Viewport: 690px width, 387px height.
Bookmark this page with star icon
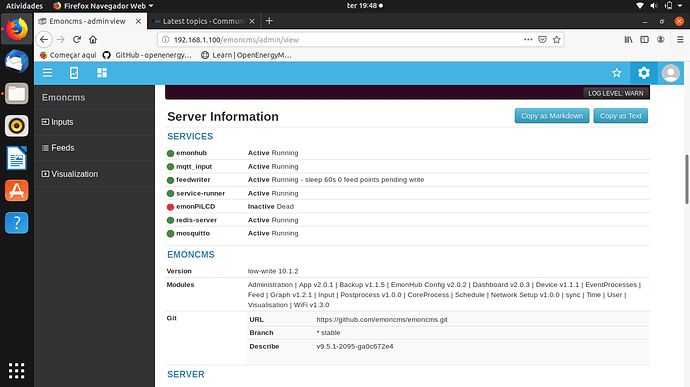click(557, 40)
